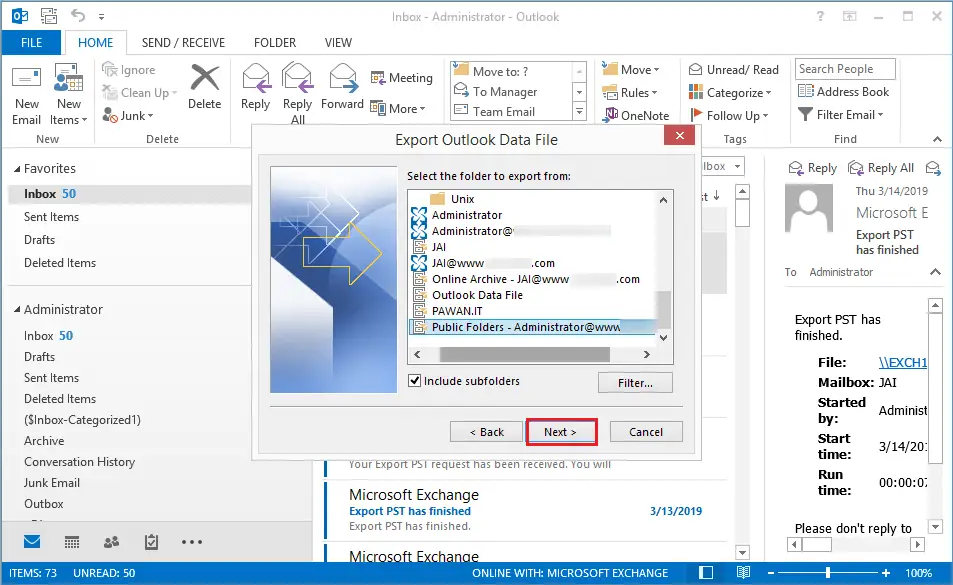Open the \\EXCH1 file link
Screen dimensions: 953x585
pyautogui.click(x=903, y=363)
